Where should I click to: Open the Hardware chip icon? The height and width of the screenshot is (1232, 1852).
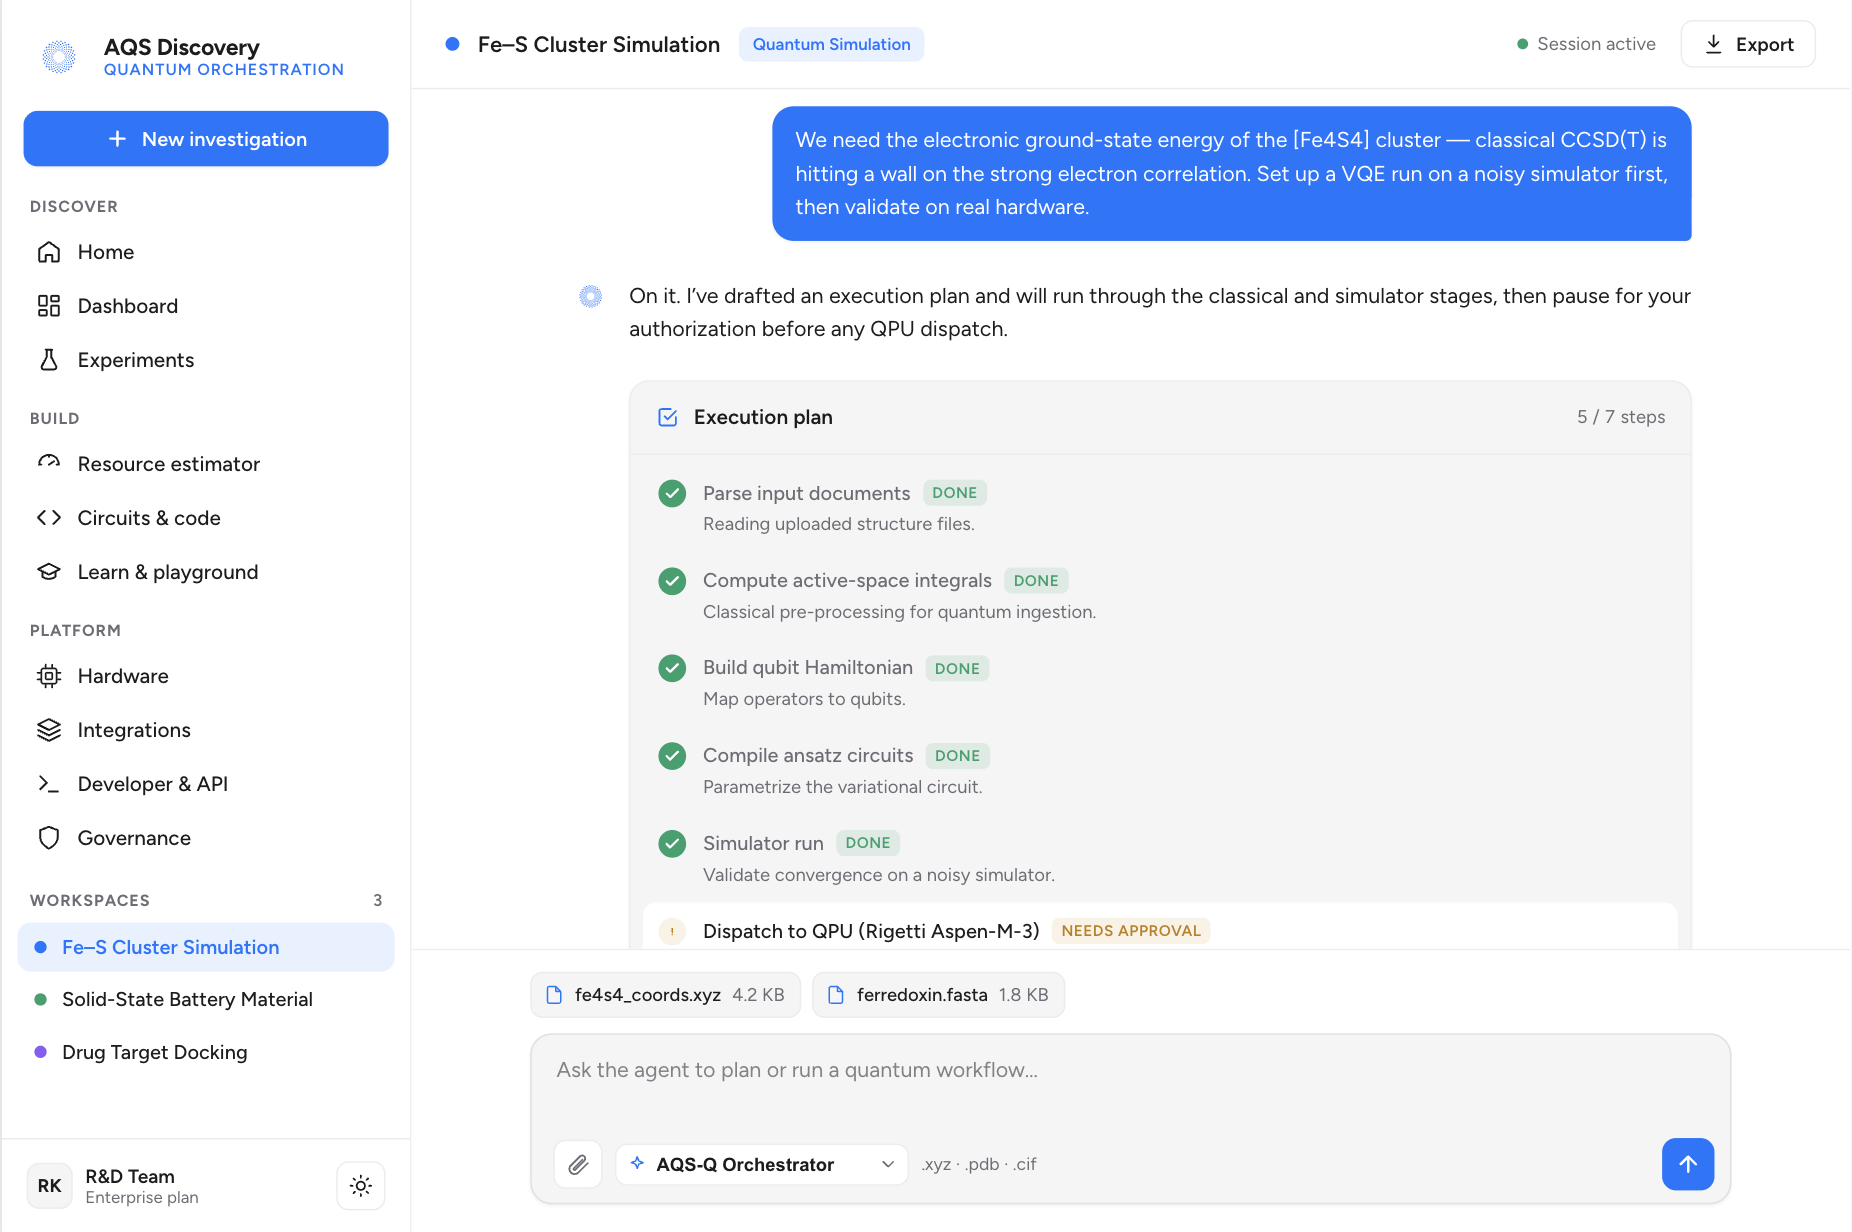49,676
